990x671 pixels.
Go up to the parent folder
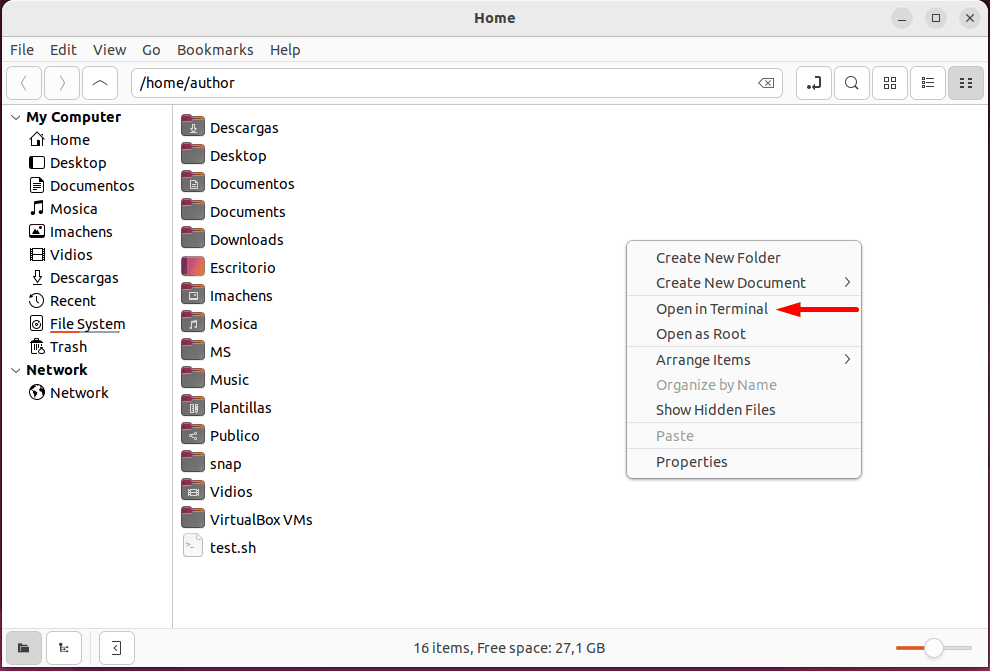click(x=100, y=83)
